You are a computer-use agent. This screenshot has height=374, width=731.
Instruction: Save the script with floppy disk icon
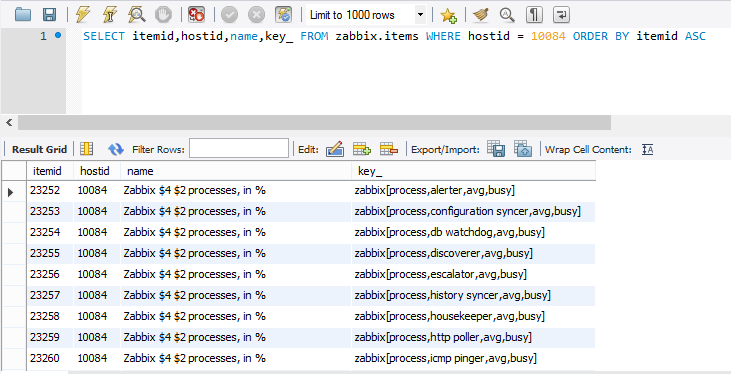pos(49,14)
